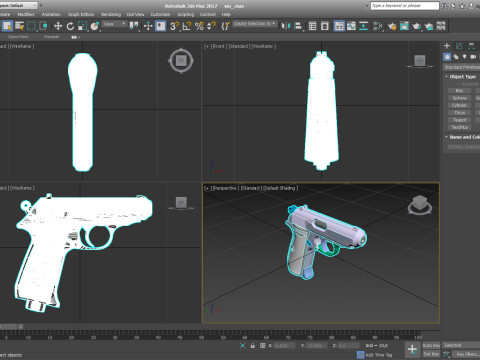The height and width of the screenshot is (360, 480).
Task: Select Cameras category icon
Action: click(473, 57)
